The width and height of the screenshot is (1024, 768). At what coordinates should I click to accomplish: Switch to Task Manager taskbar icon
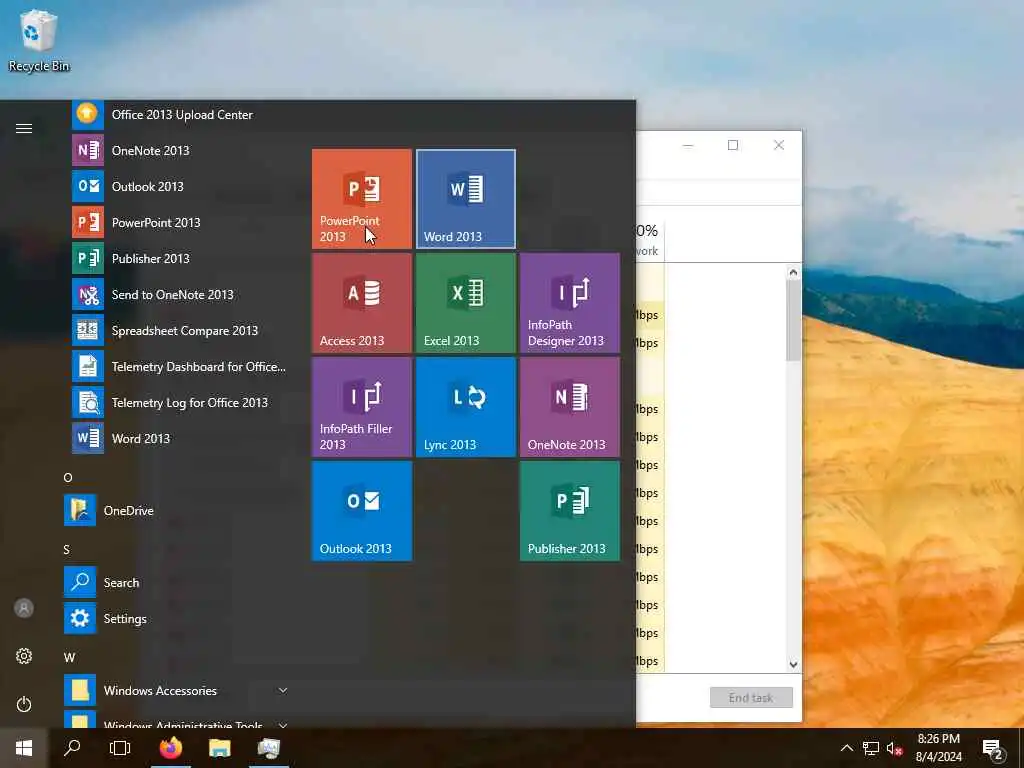[268, 748]
